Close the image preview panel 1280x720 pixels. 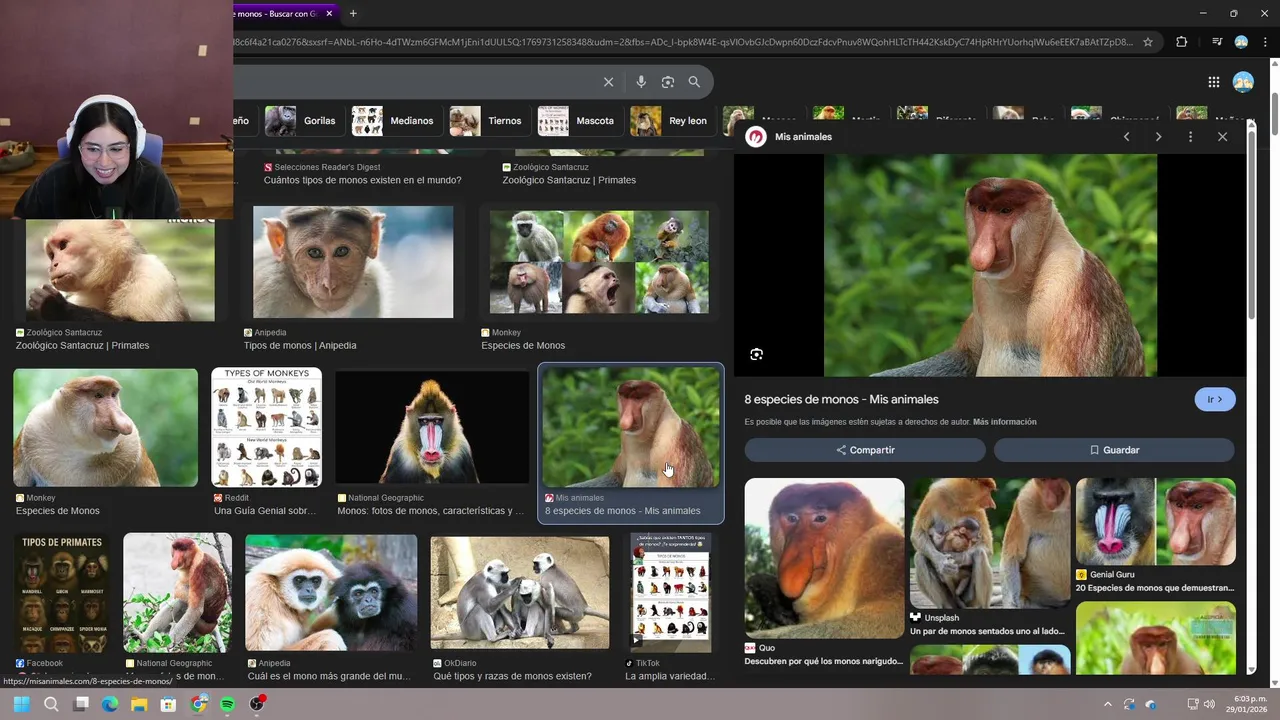click(1222, 137)
